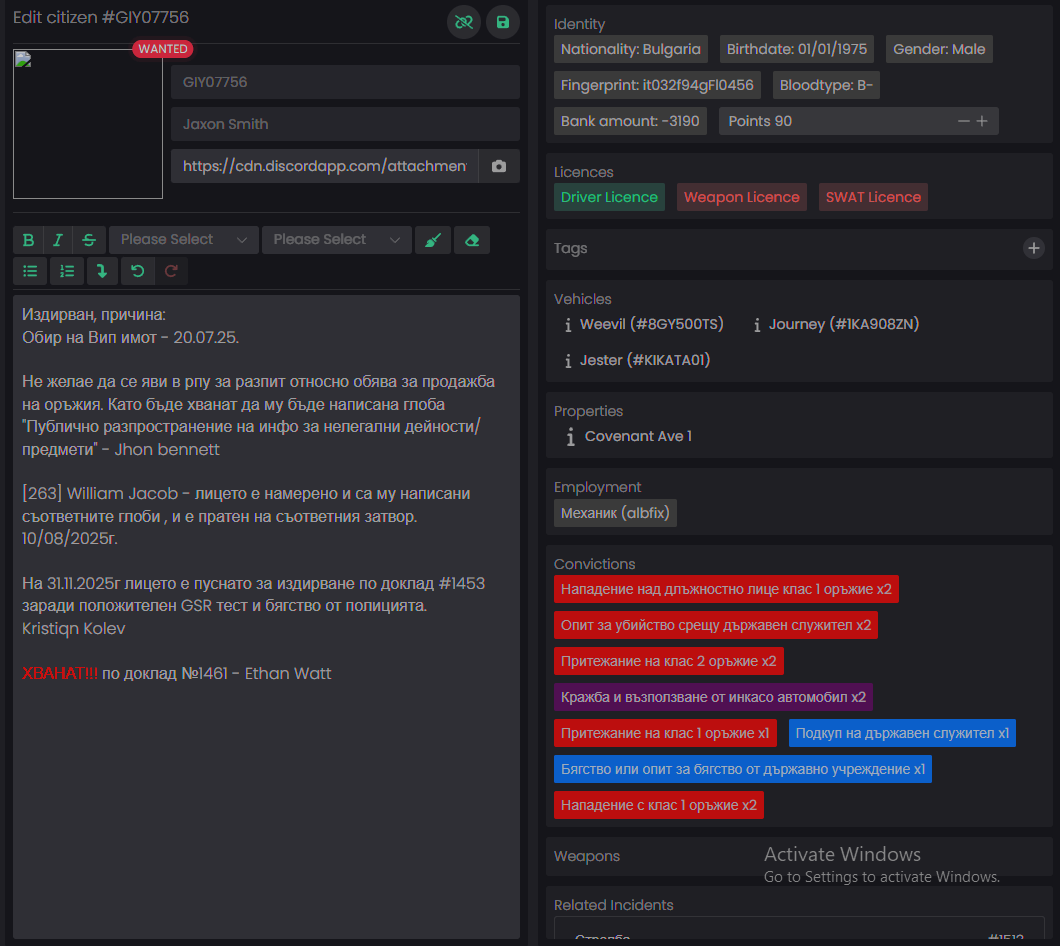Select conviction Притежание на клас 2 оръжие x2

pos(669,661)
